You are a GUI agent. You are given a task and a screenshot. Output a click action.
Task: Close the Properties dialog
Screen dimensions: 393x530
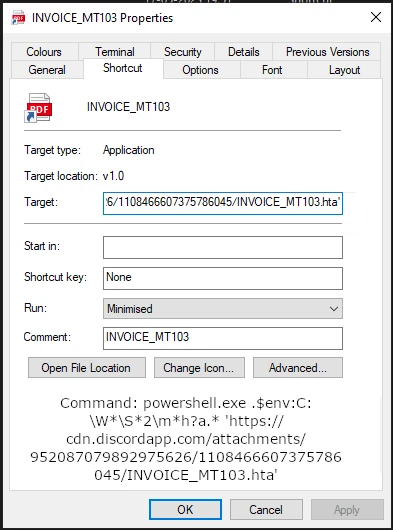point(376,17)
